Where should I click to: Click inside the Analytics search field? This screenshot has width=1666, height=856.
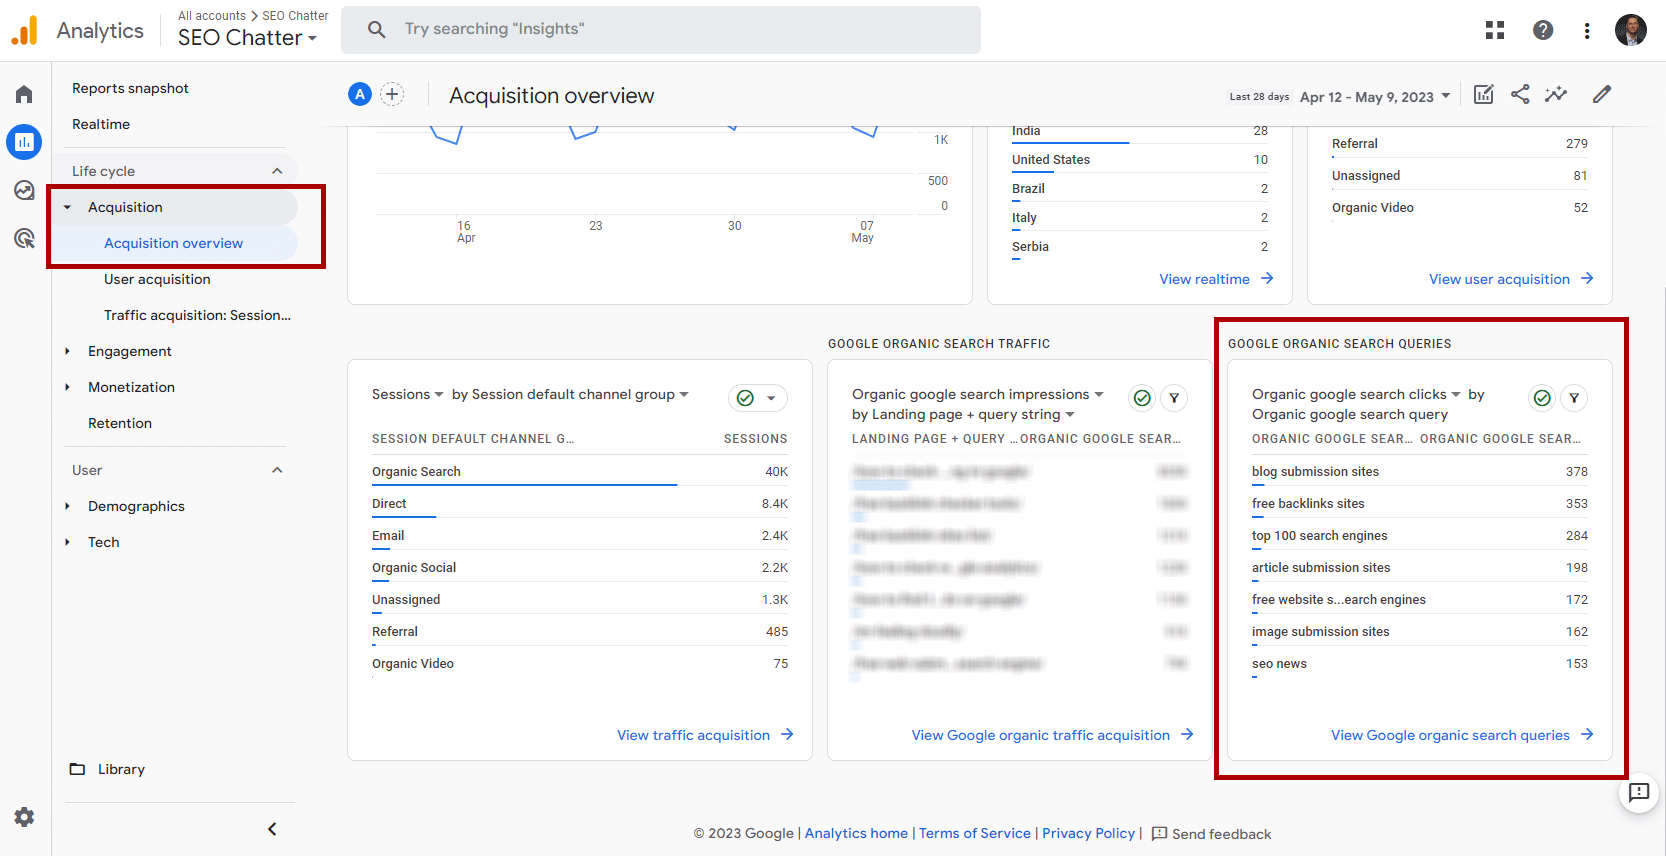[x=661, y=30]
